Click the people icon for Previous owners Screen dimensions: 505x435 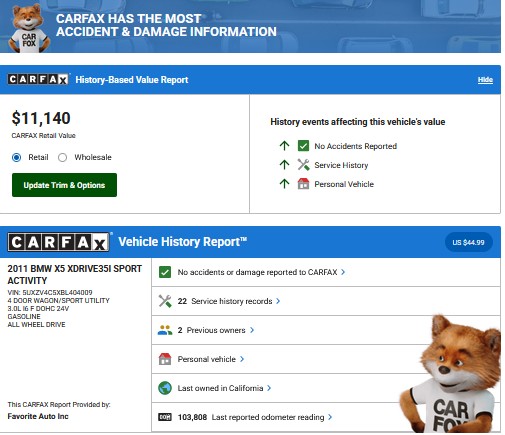tap(165, 330)
